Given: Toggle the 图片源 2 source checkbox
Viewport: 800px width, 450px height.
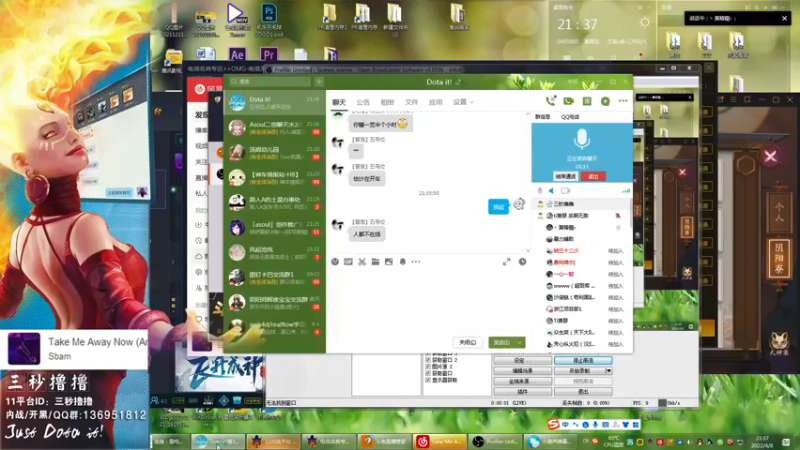Looking at the screenshot, I should pos(428,366).
